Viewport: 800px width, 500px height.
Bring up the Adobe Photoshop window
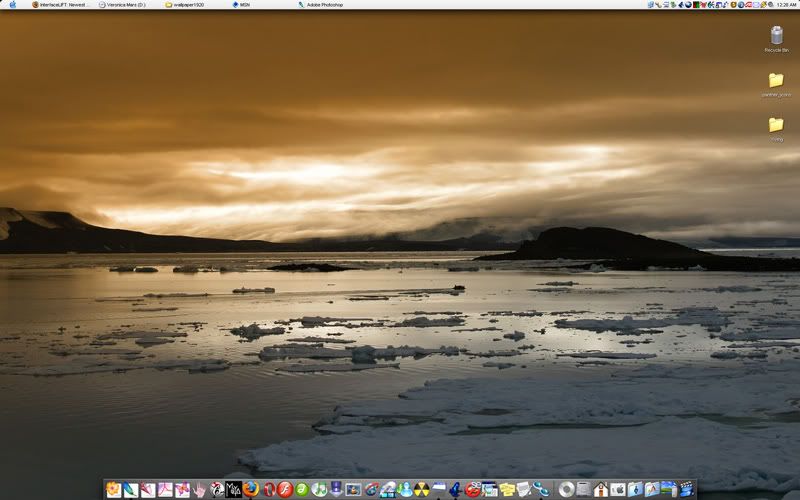(322, 5)
